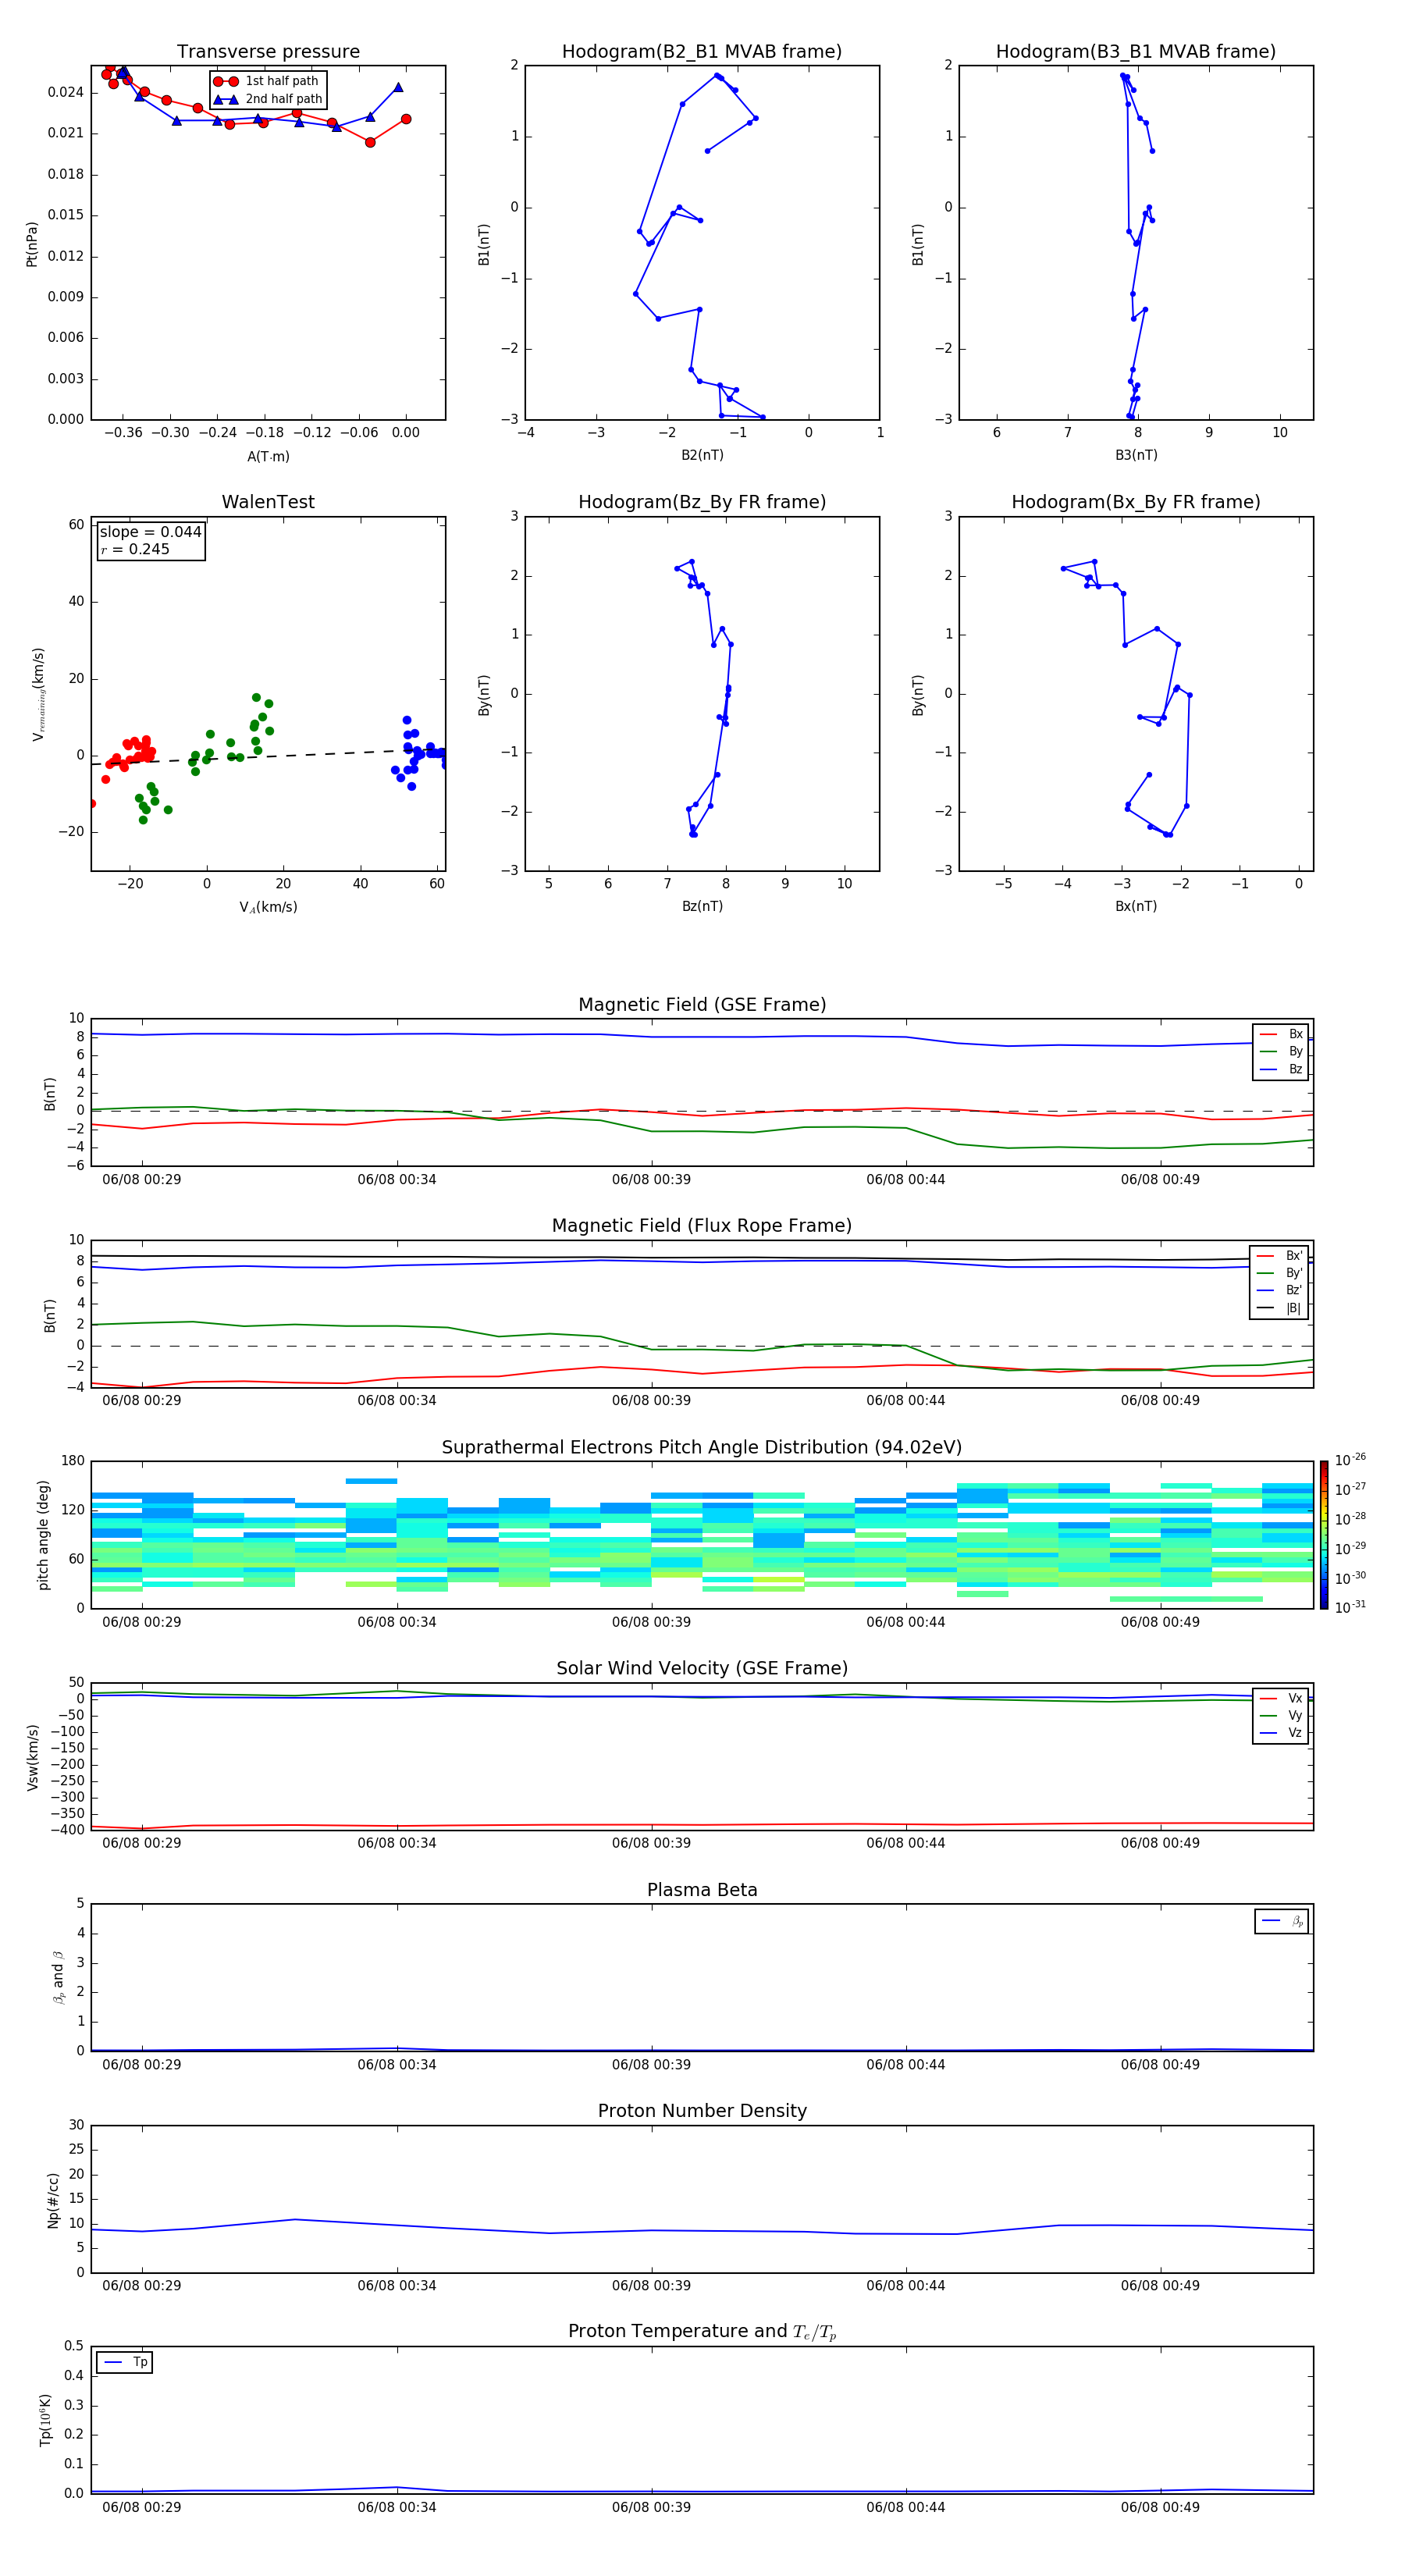Click the Vz entry in velocity legend
Viewport: 1405px width, 2576px height.
click(x=1281, y=1733)
